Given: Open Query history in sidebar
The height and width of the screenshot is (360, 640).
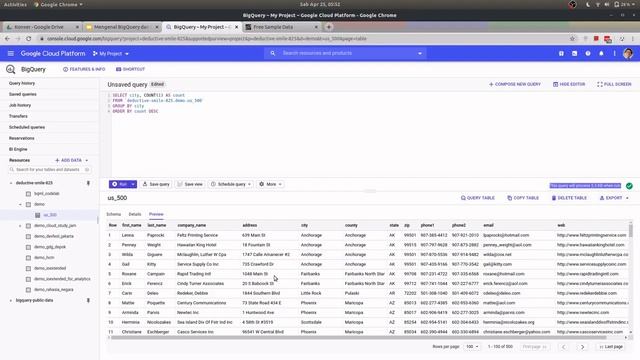Looking at the screenshot, I should [x=22, y=83].
